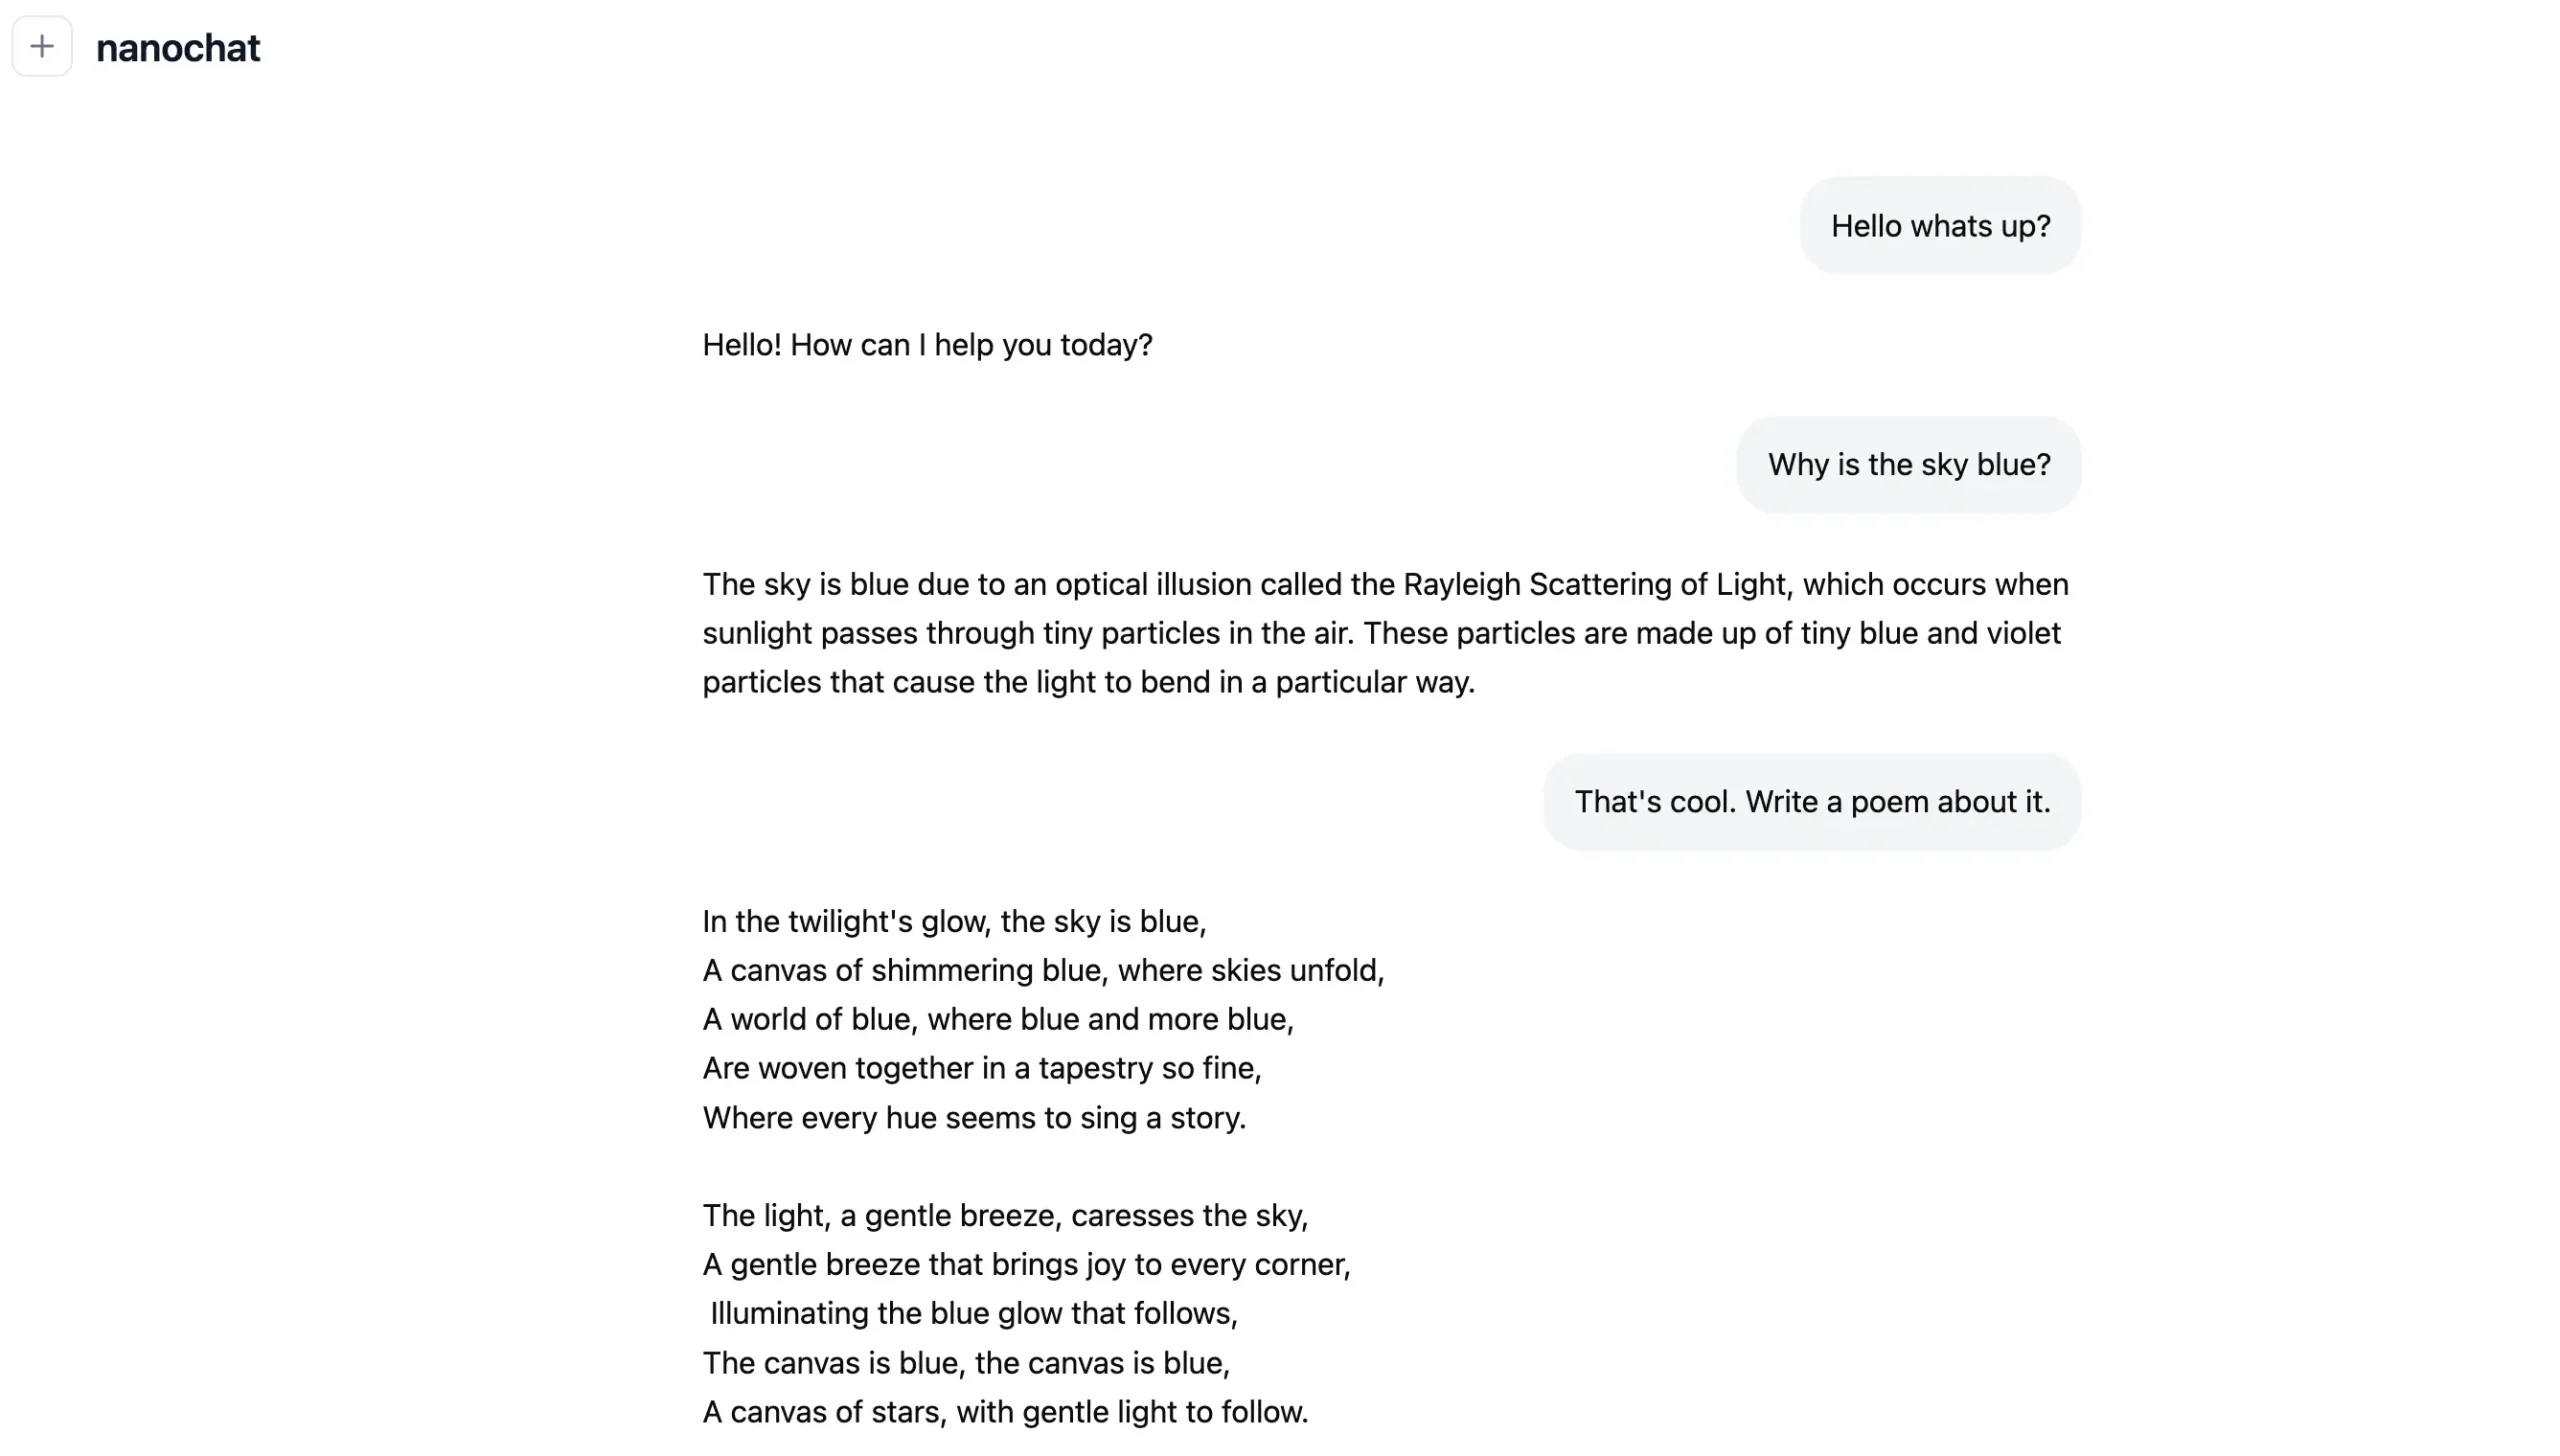Click the 'Why is the sky blue?' message
Image resolution: width=2560 pixels, height=1456 pixels.
coord(1907,464)
